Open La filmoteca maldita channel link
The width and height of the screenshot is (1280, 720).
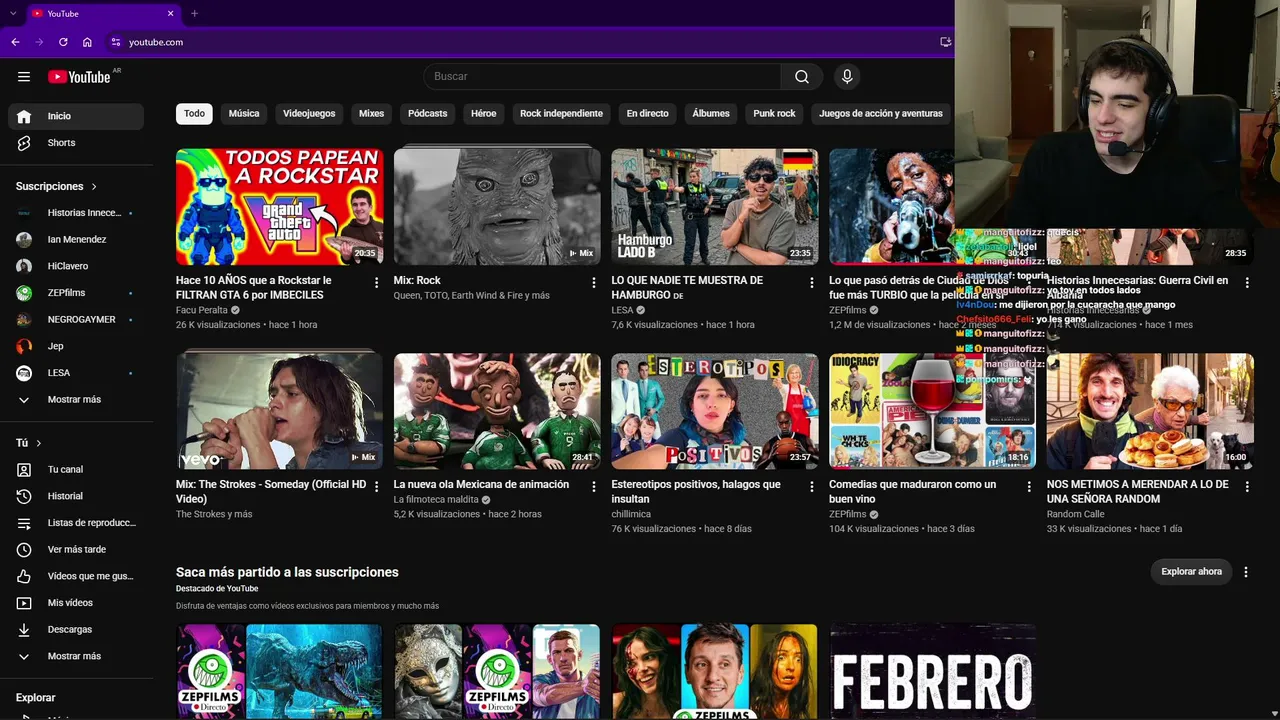tap(436, 500)
